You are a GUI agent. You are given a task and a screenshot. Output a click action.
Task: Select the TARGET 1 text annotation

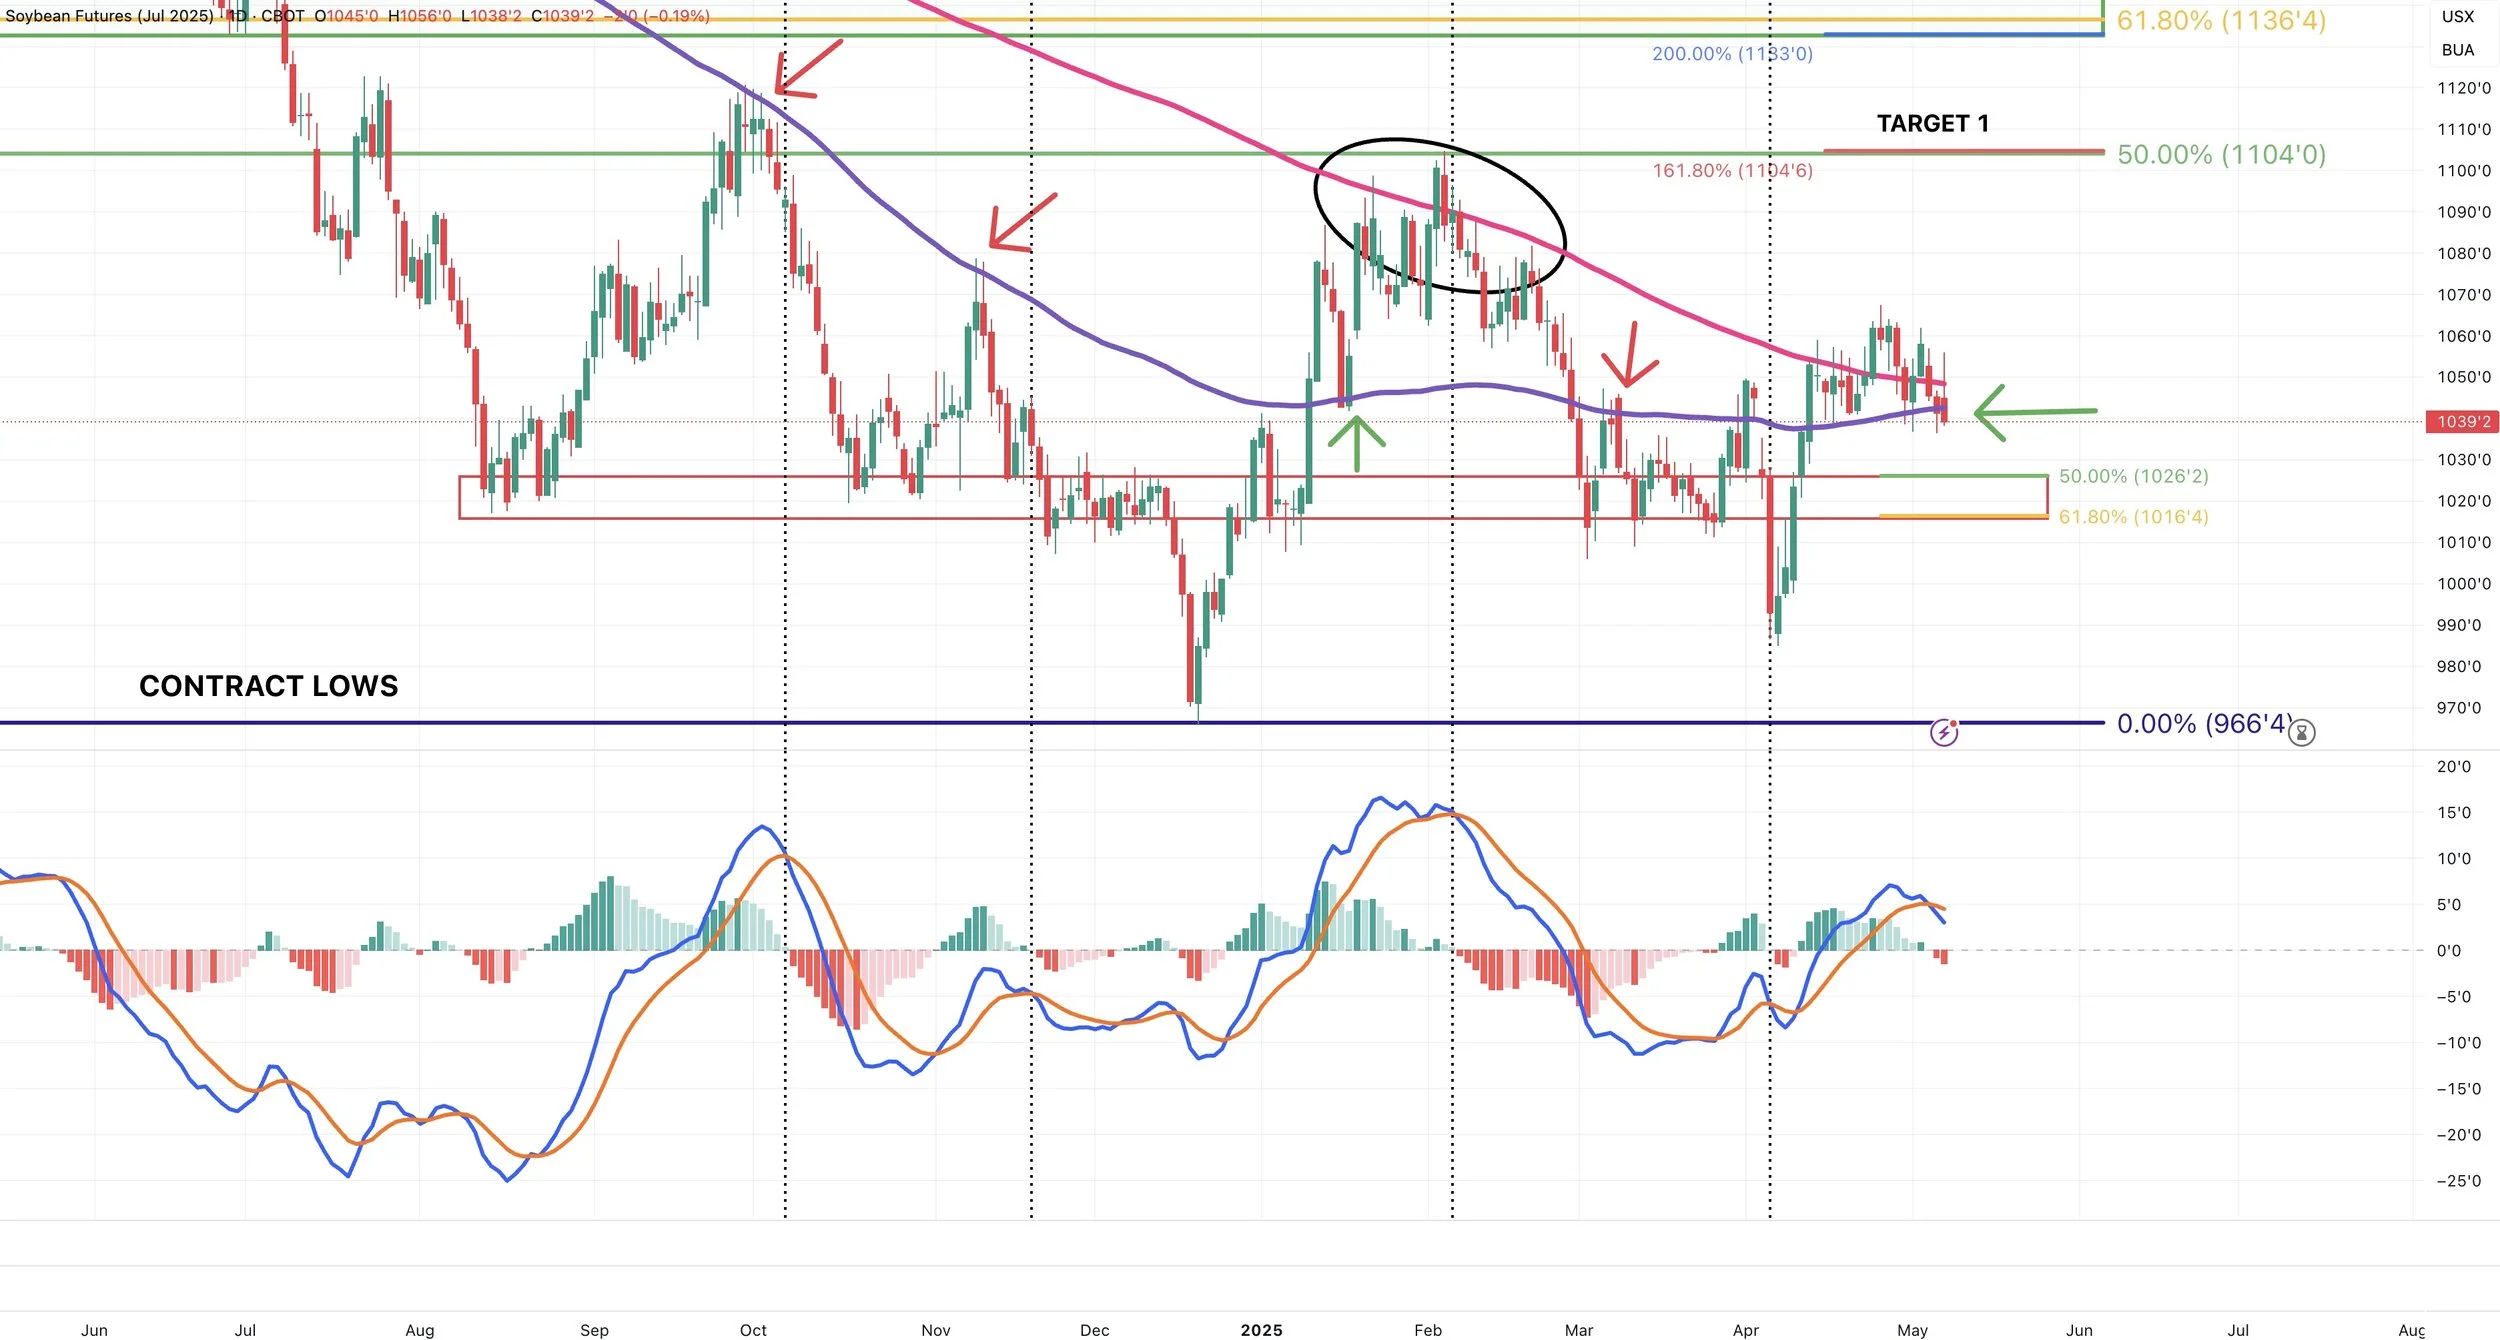pyautogui.click(x=1932, y=124)
